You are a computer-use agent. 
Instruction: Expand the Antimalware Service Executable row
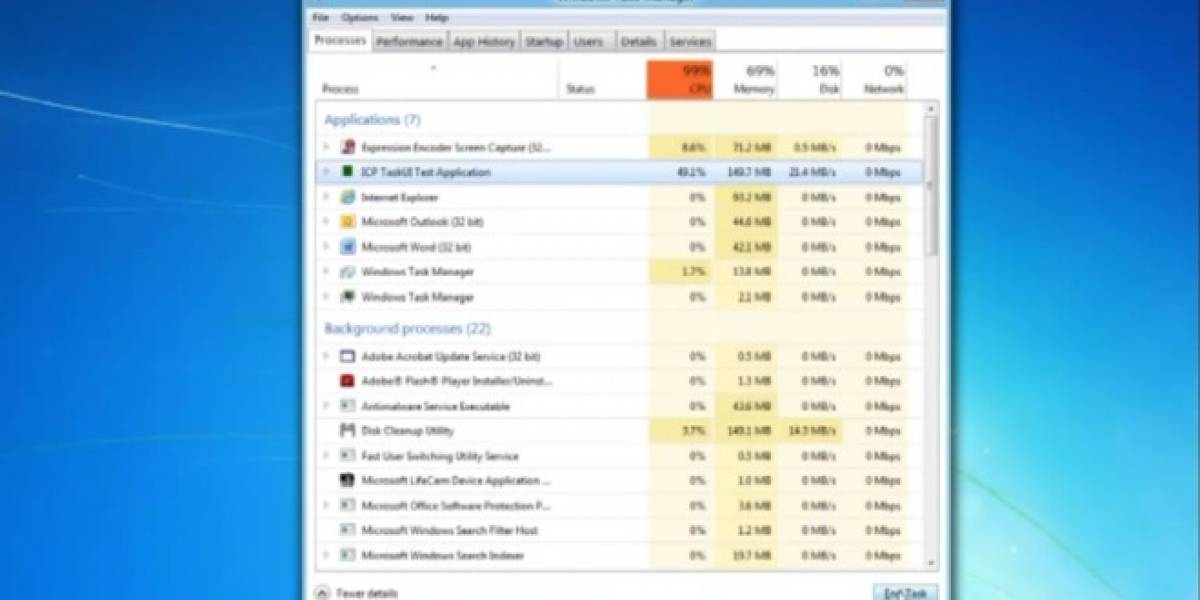326,406
